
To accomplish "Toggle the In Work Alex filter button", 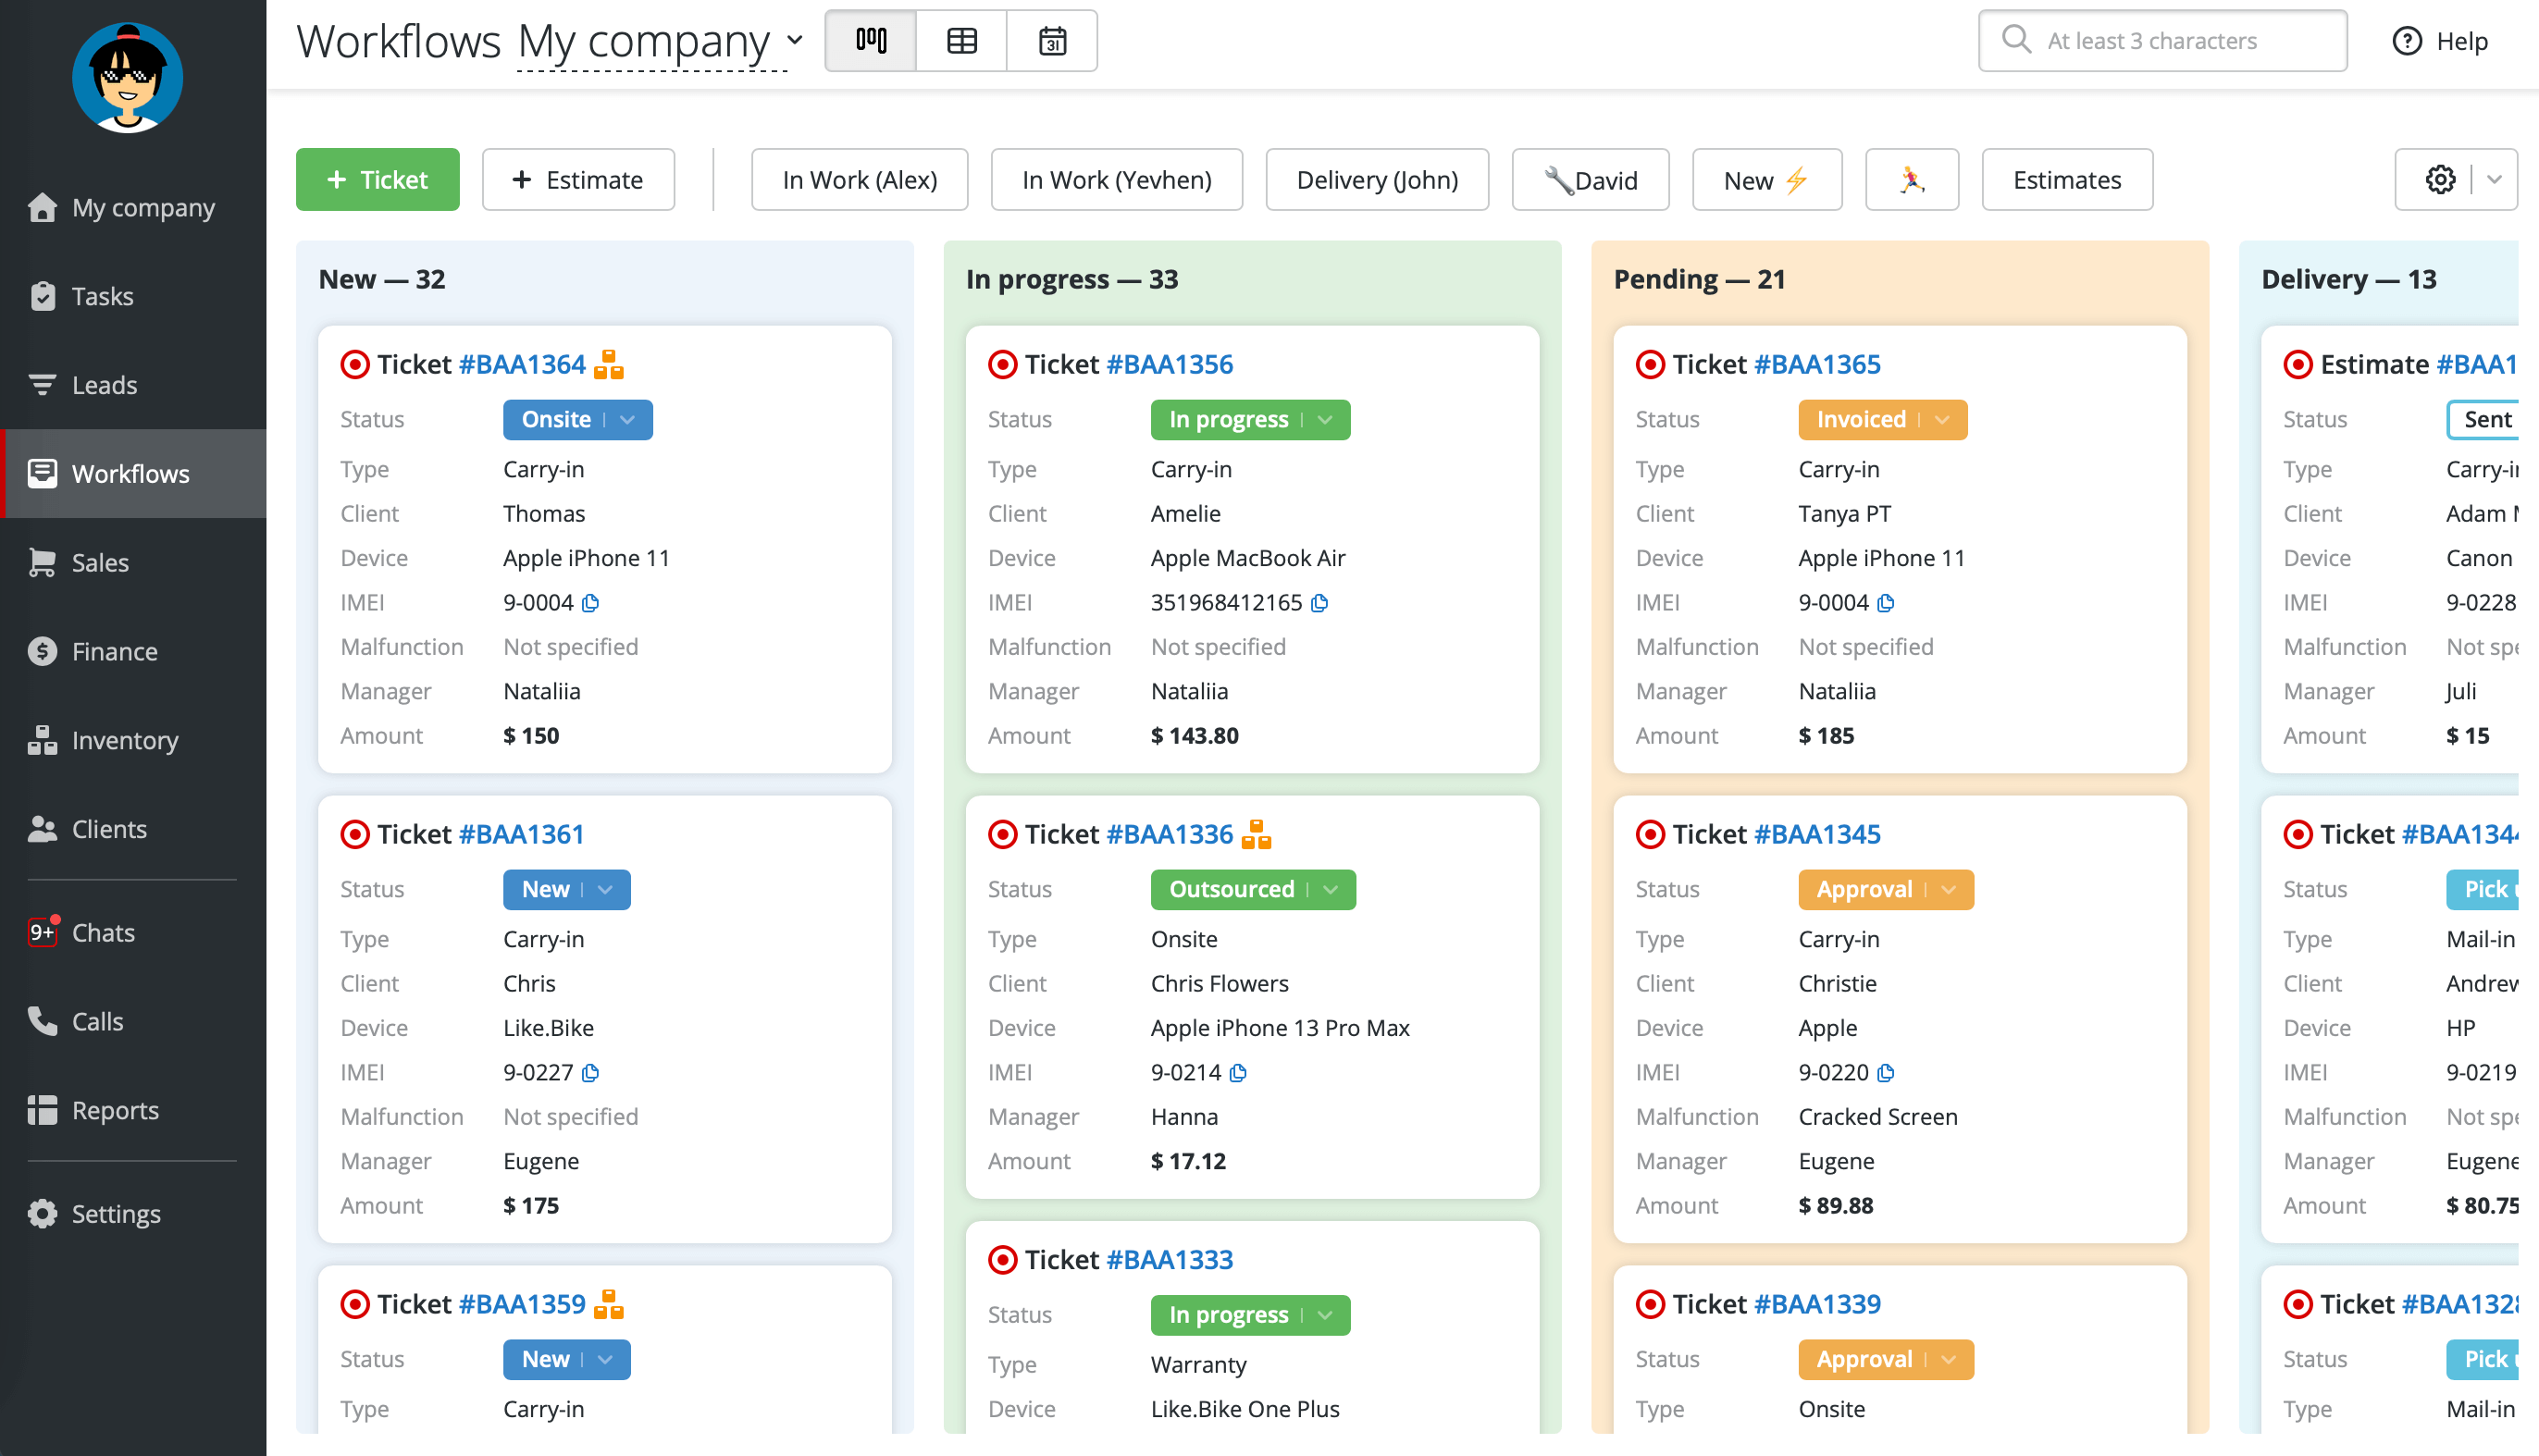I will tap(860, 178).
